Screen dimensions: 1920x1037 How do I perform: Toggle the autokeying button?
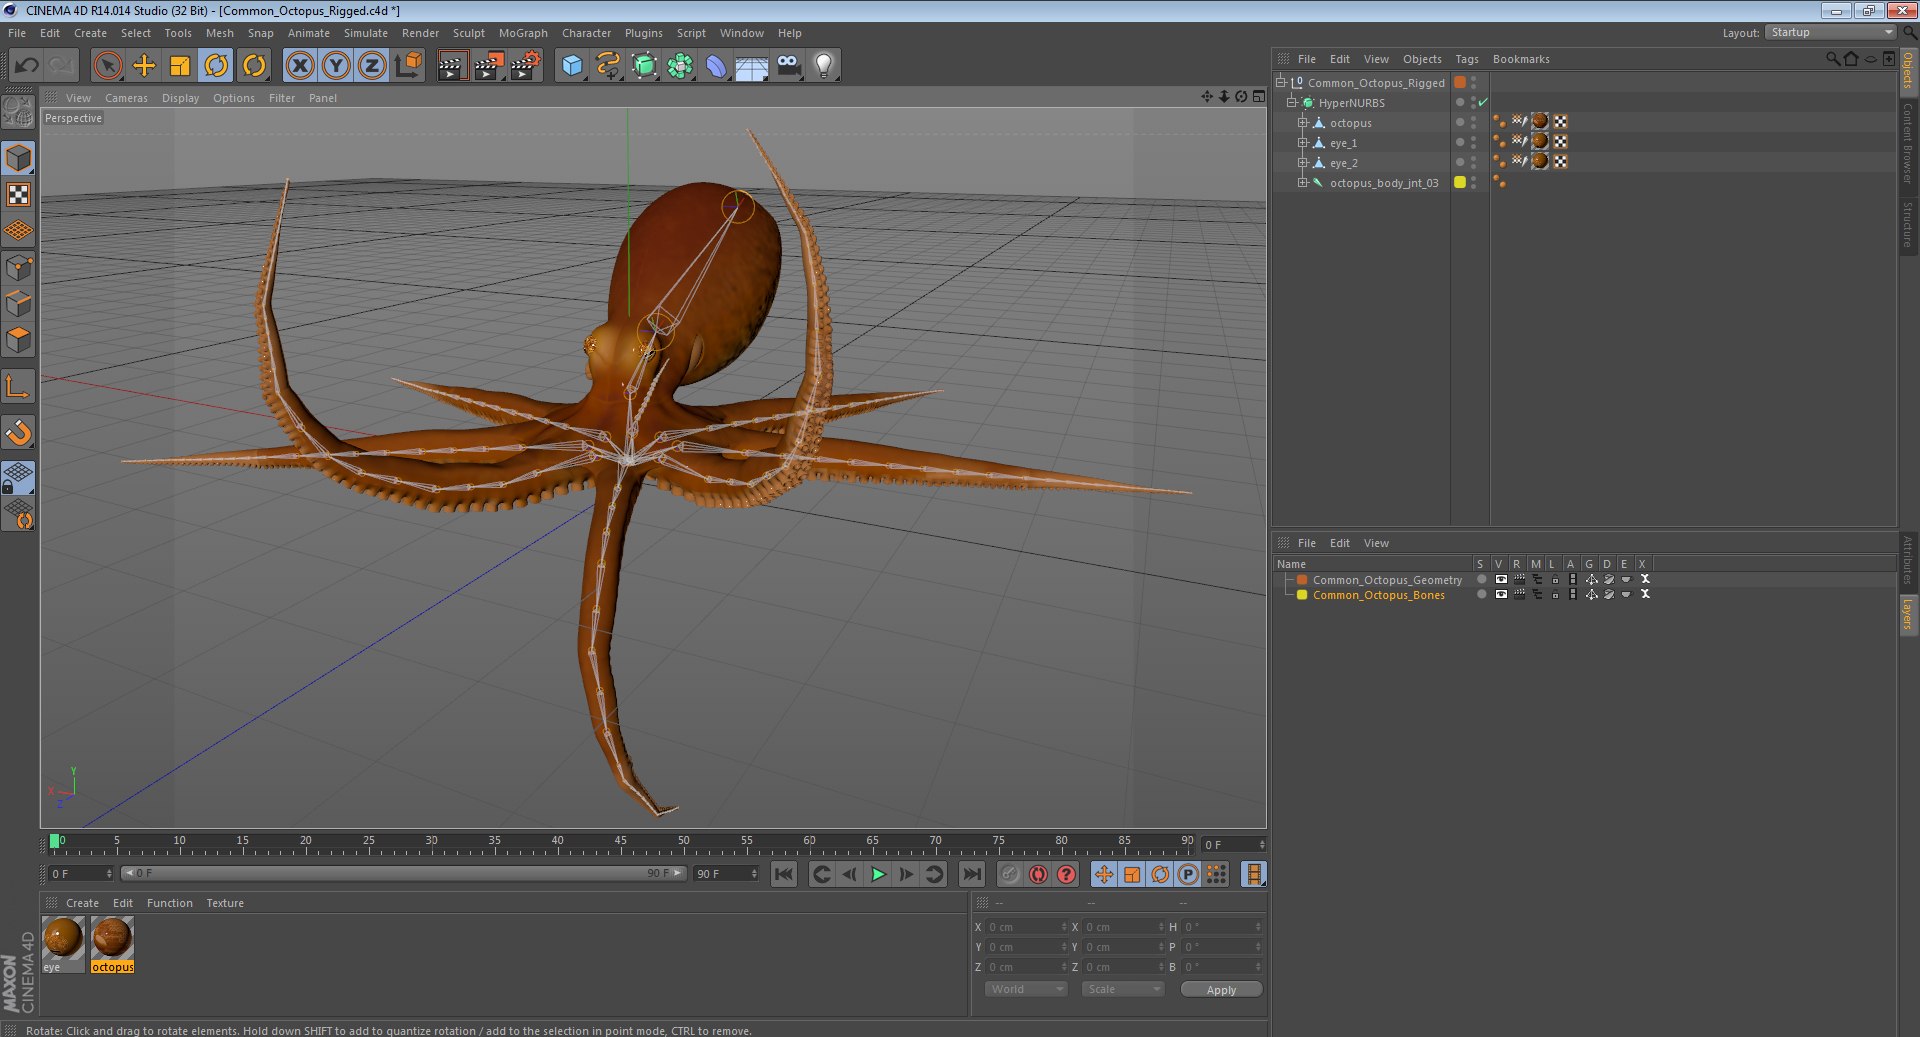tap(1038, 874)
